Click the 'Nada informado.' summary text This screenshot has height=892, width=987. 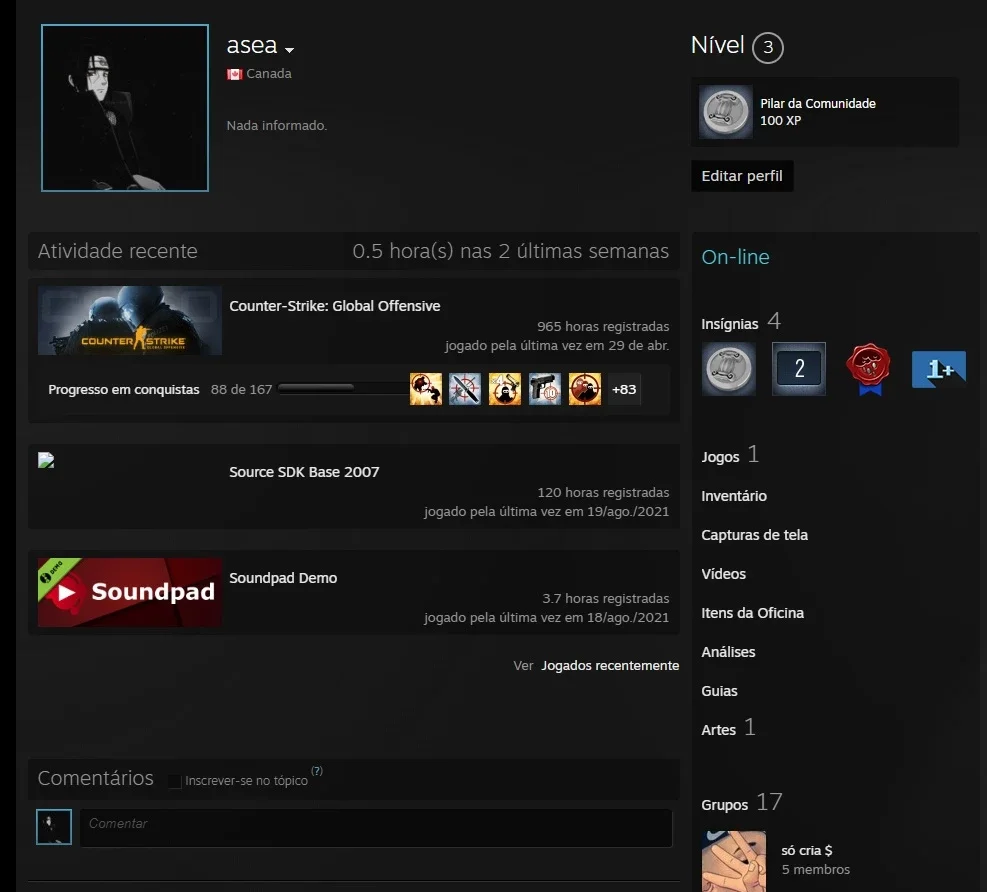(276, 125)
